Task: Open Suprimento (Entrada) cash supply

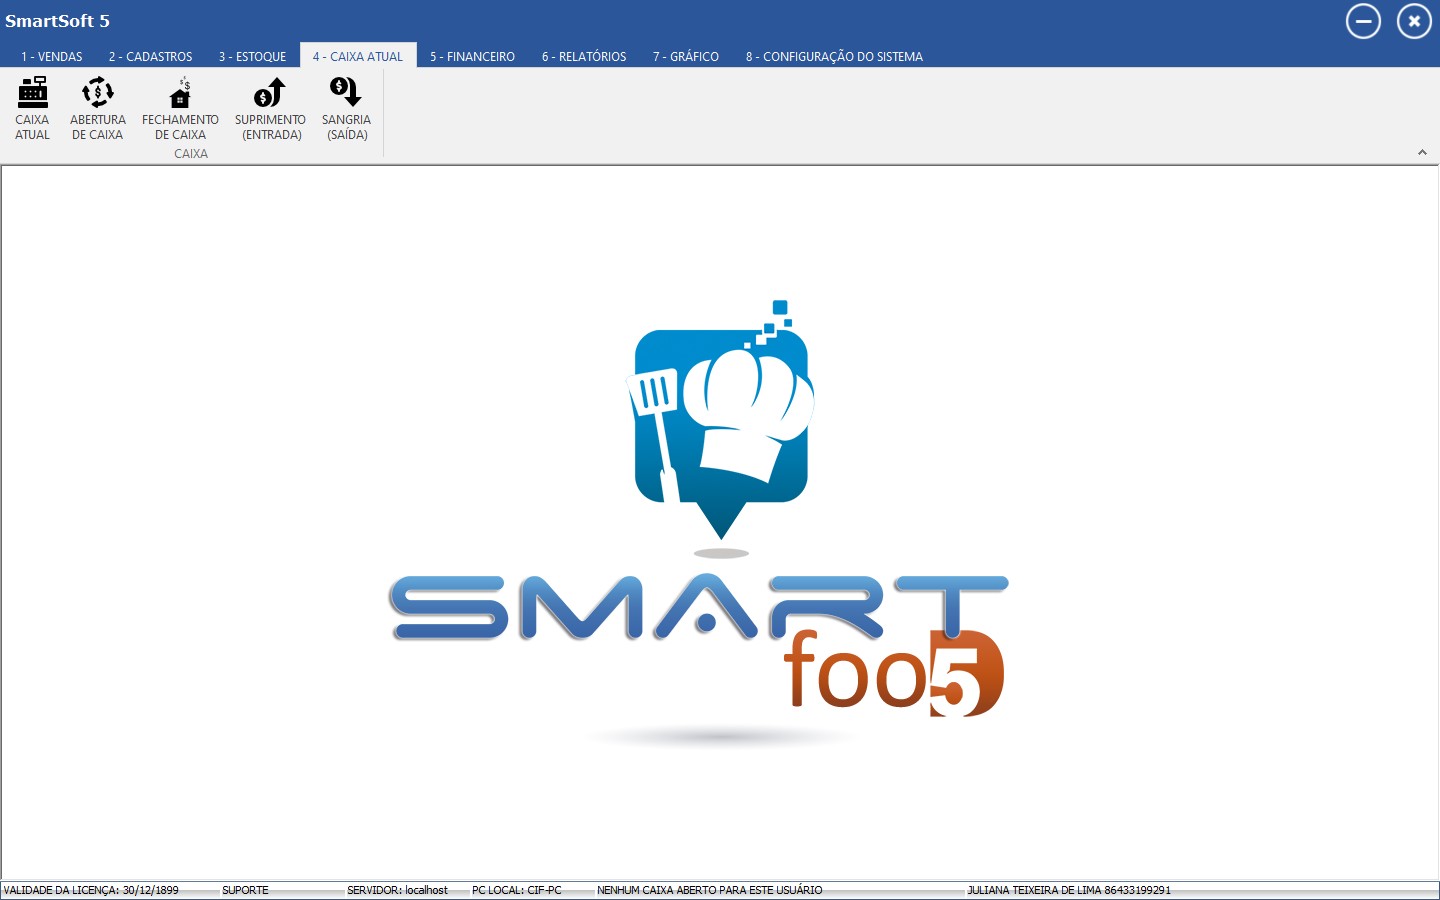Action: (x=270, y=108)
